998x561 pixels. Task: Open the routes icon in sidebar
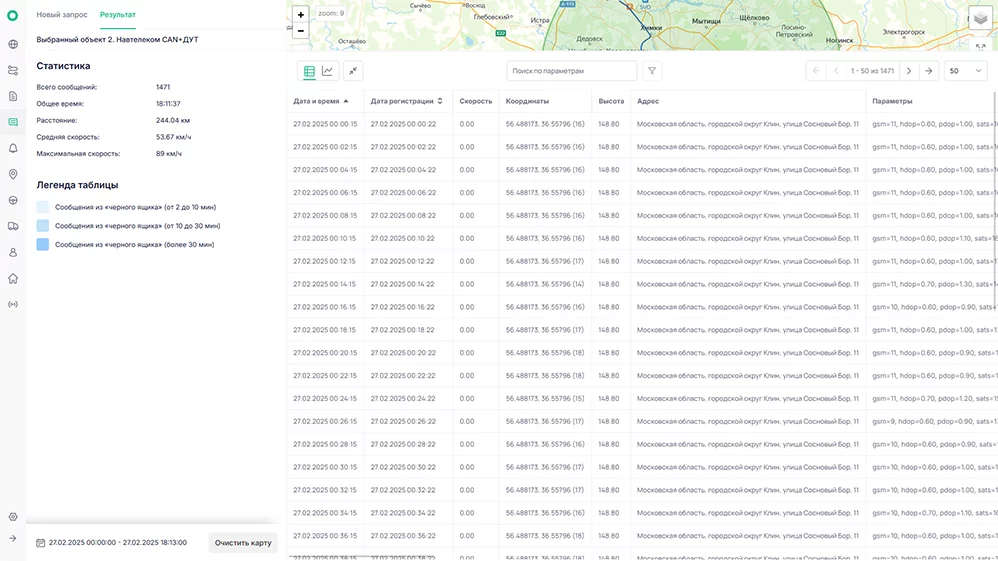[13, 71]
